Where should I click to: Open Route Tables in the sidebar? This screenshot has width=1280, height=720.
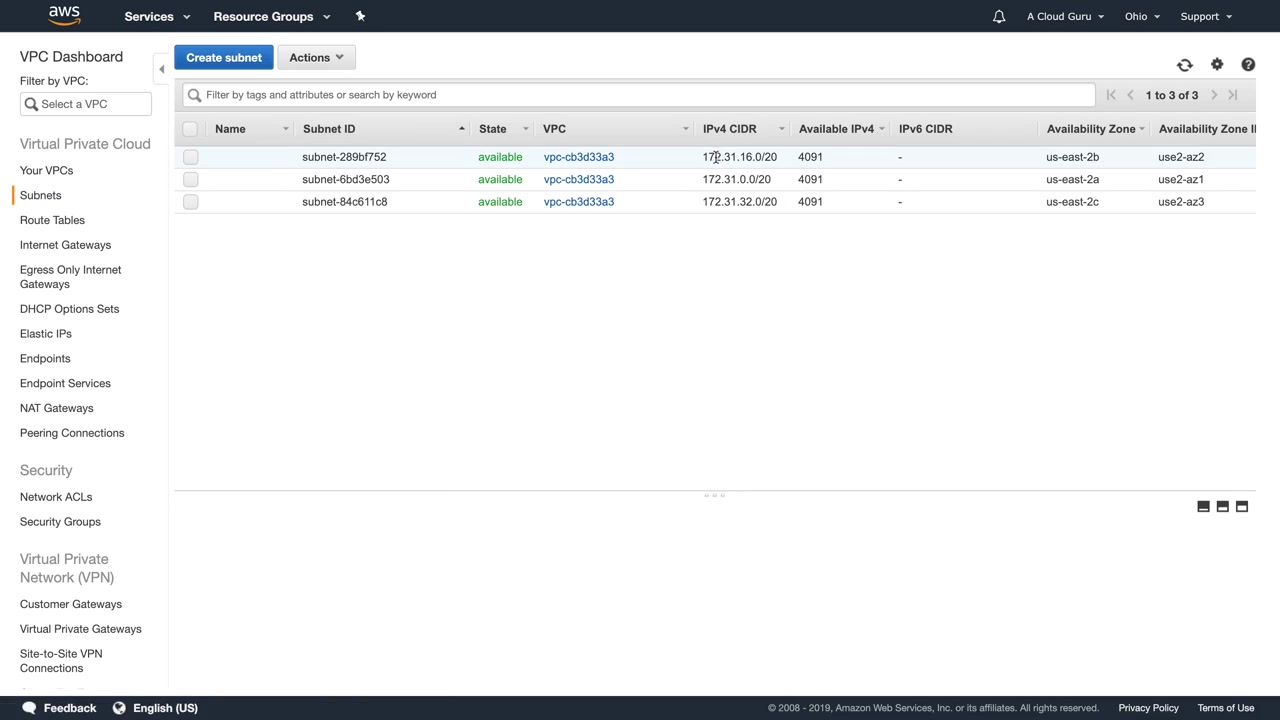coord(52,220)
